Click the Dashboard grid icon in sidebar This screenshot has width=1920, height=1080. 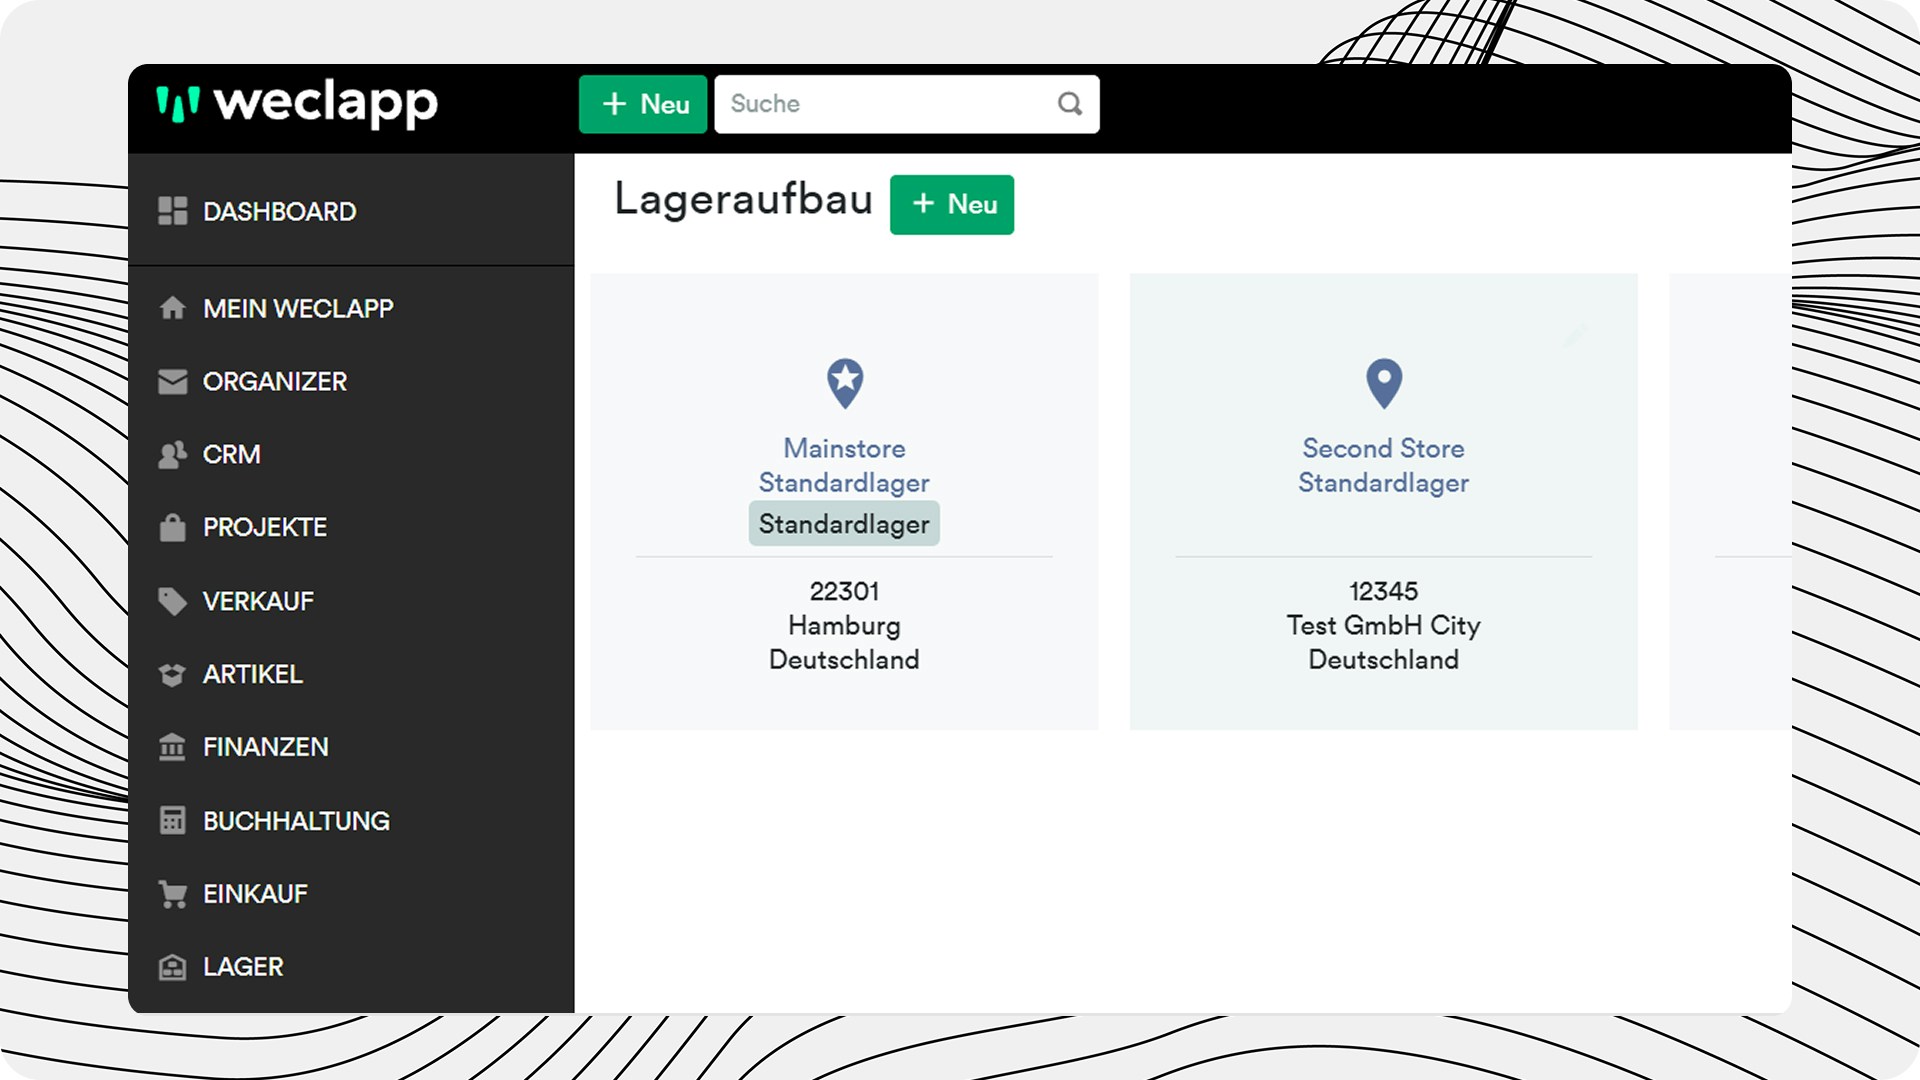point(172,211)
